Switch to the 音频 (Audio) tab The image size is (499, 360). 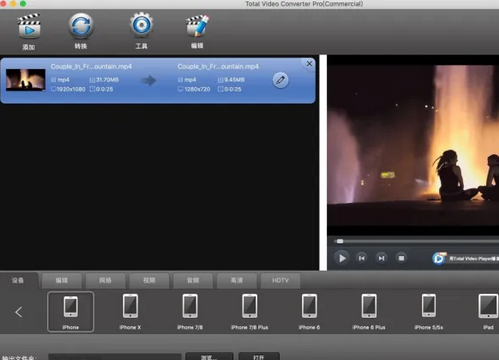click(x=193, y=281)
